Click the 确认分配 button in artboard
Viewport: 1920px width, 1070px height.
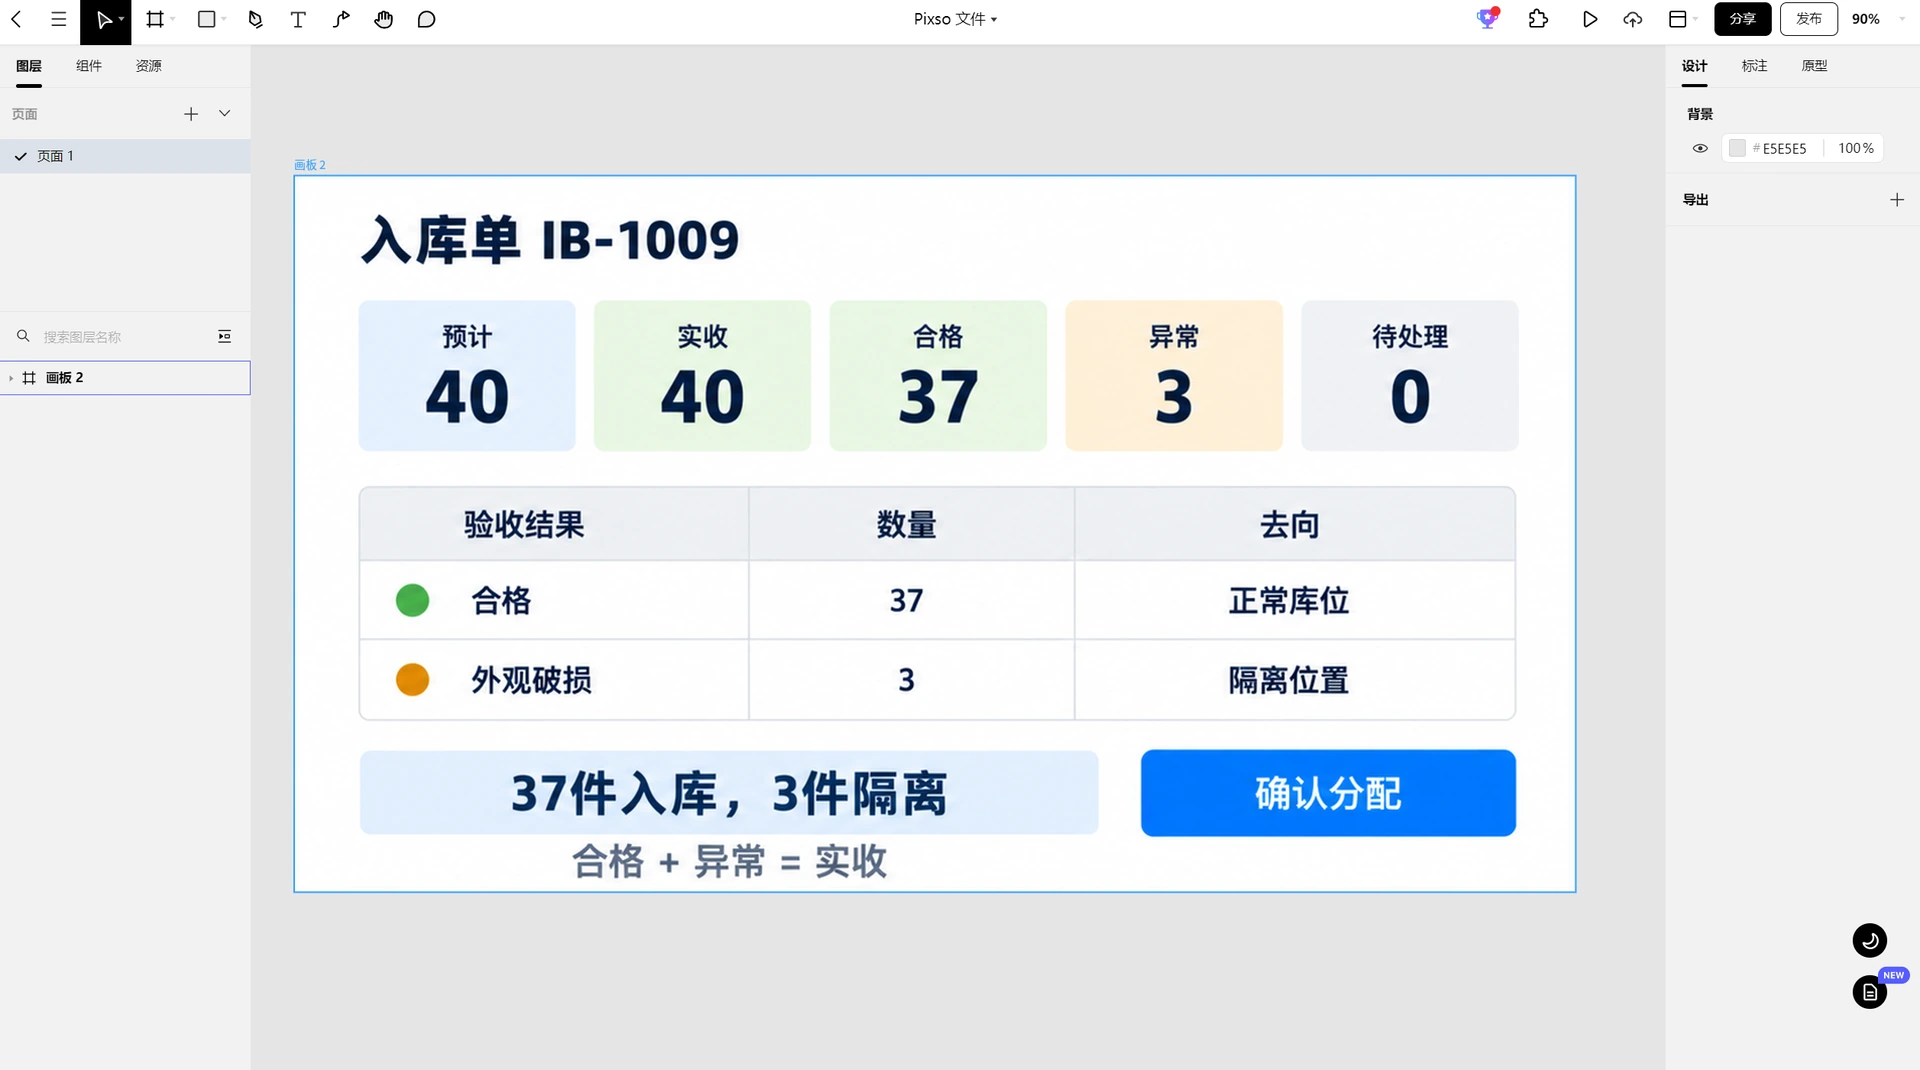(x=1328, y=793)
